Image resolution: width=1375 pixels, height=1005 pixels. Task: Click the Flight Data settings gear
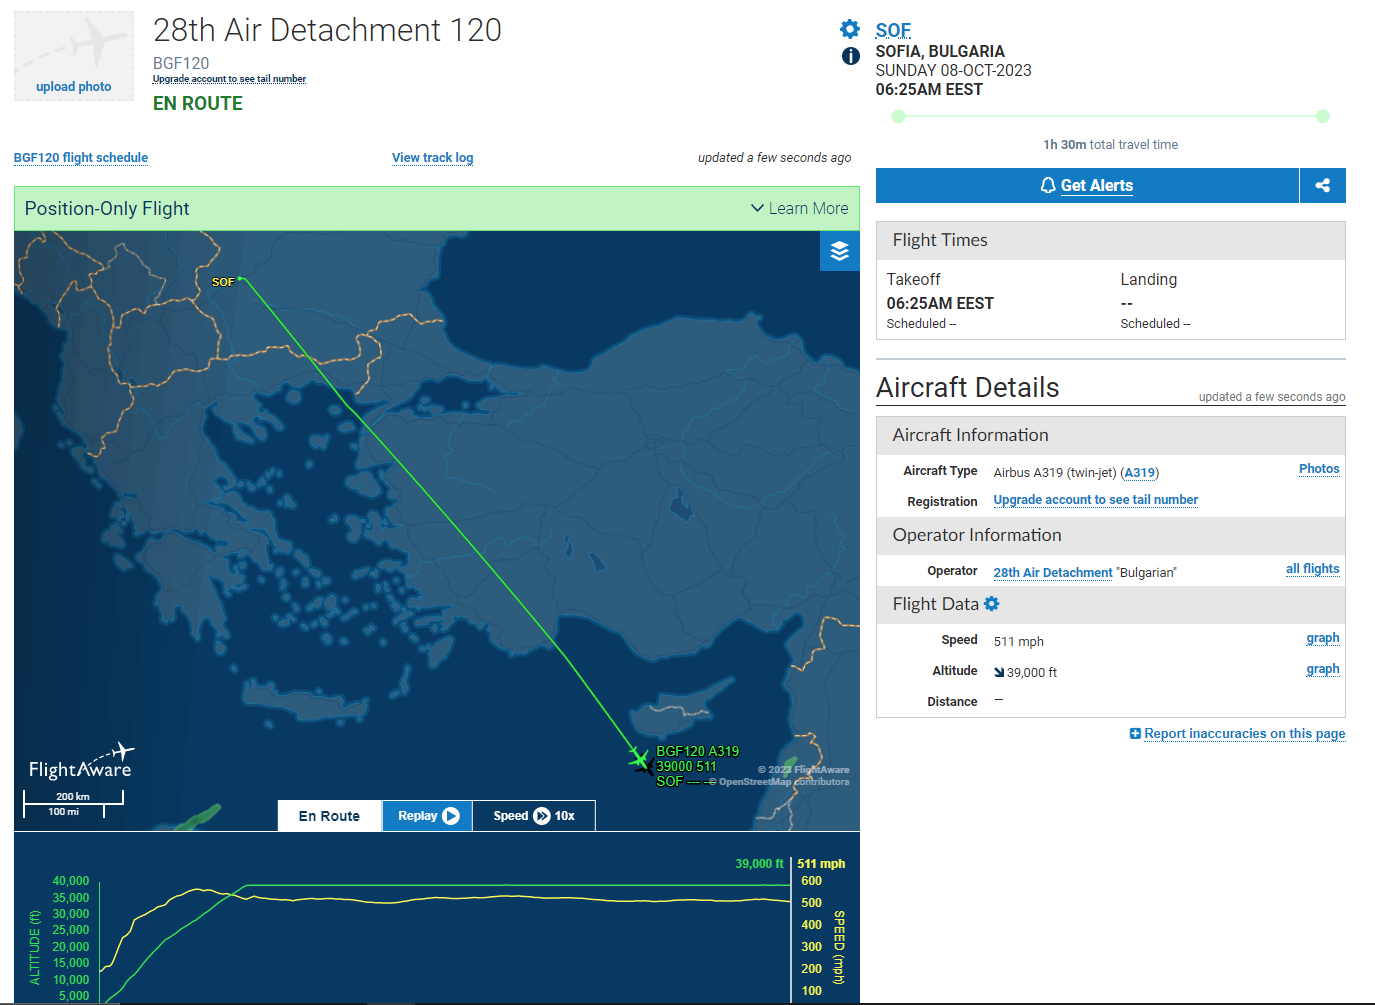click(x=992, y=604)
